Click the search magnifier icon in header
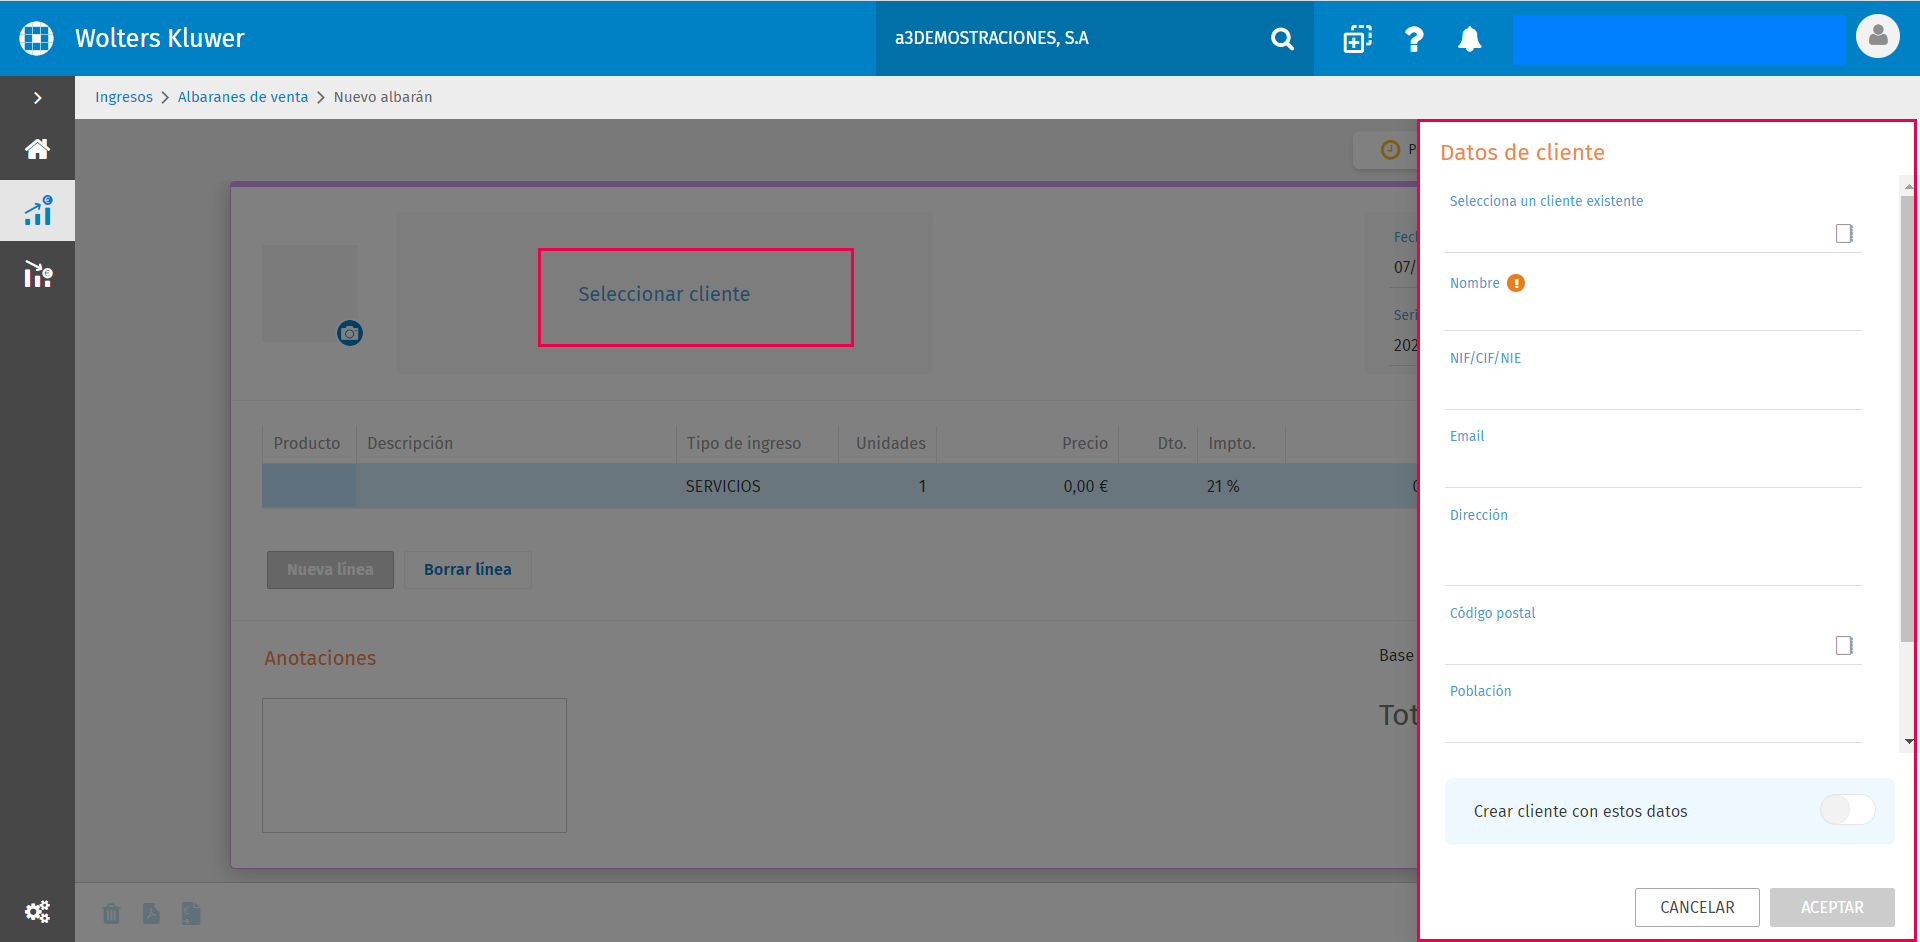The height and width of the screenshot is (942, 1920). [x=1282, y=39]
